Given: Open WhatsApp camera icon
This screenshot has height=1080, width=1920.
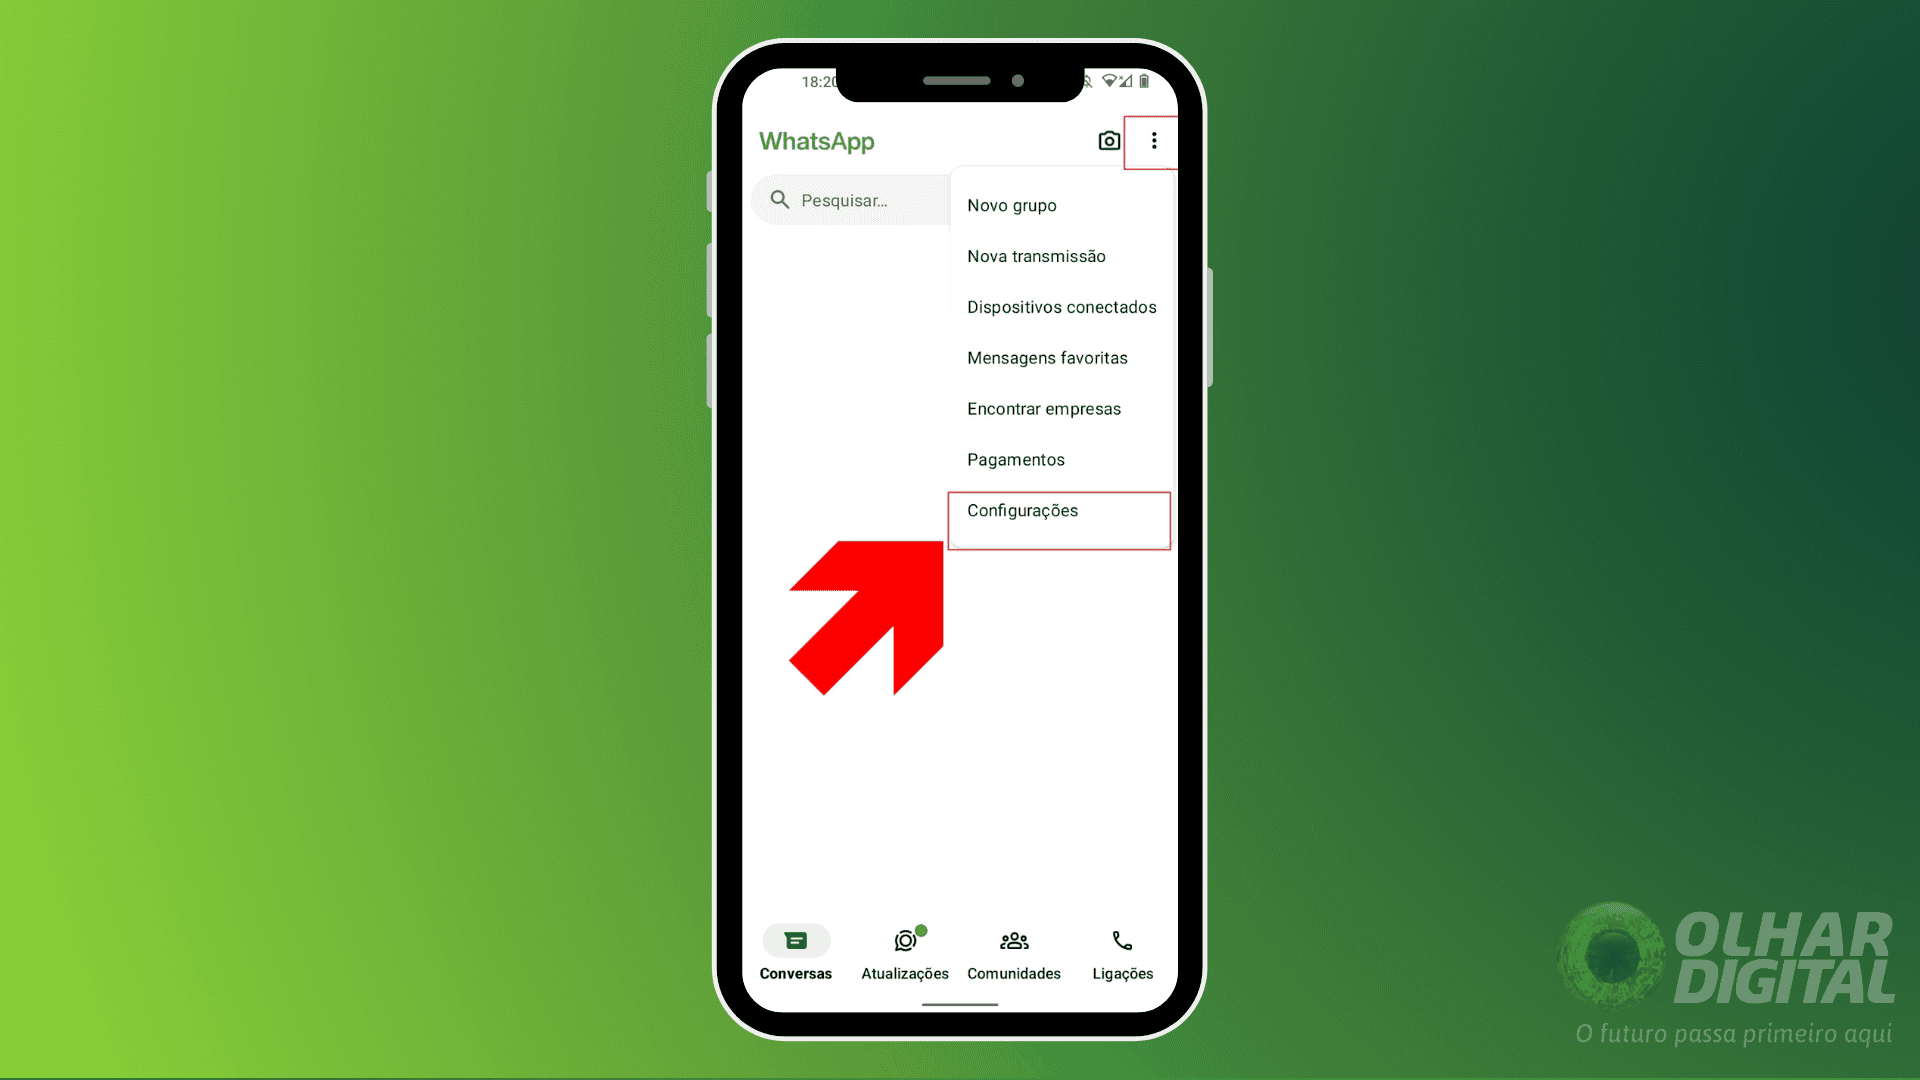Looking at the screenshot, I should 1109,141.
